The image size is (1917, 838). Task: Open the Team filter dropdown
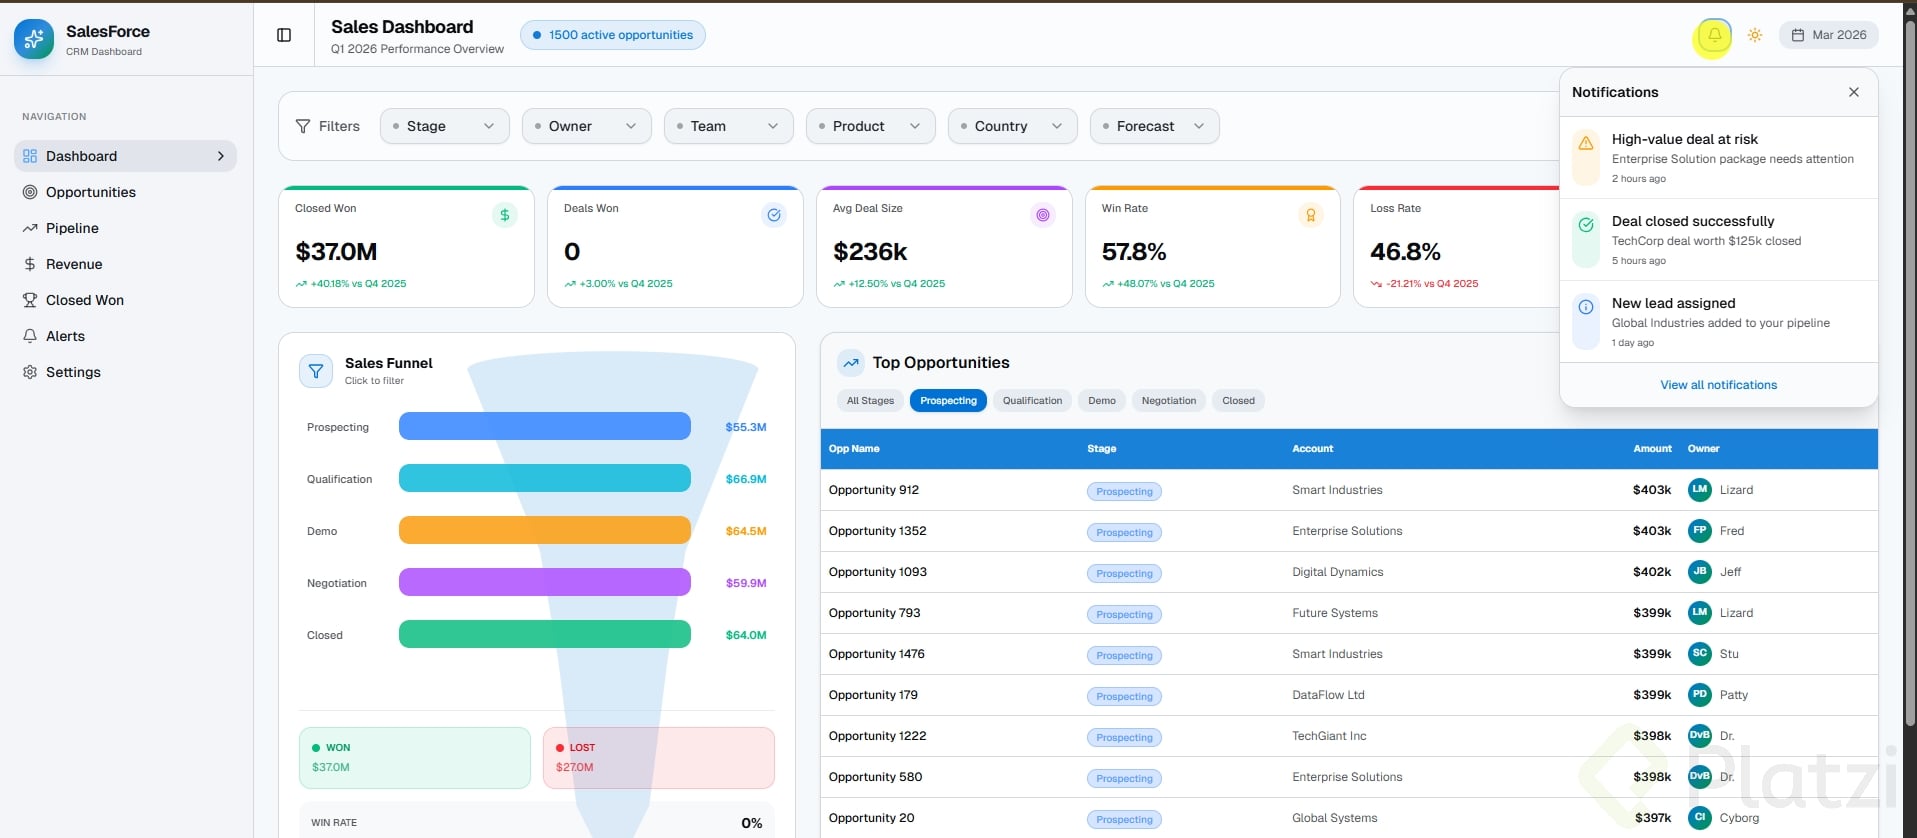point(728,126)
